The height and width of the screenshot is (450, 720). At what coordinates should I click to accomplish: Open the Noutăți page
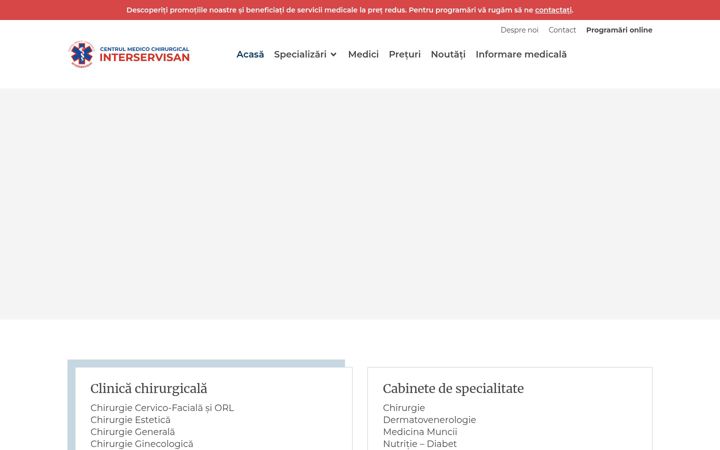click(x=448, y=54)
